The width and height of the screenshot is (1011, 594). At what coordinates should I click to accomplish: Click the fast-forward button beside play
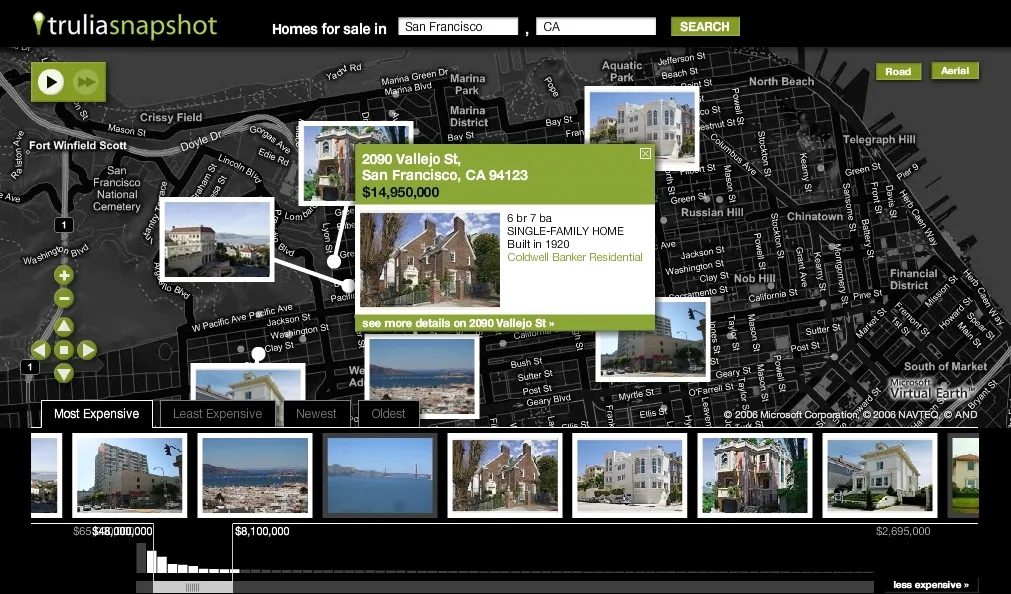click(x=85, y=82)
